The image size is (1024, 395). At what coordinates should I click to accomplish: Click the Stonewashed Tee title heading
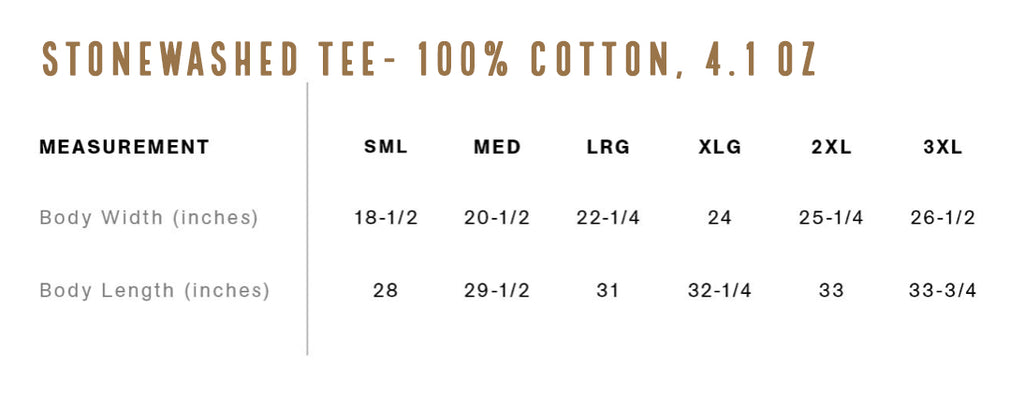[x=429, y=59]
